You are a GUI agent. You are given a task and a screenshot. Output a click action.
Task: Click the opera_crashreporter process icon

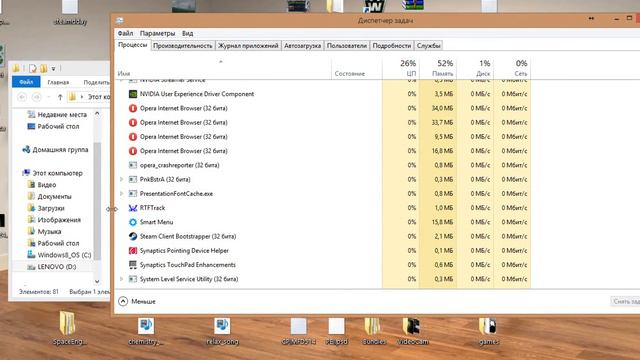click(x=133, y=165)
